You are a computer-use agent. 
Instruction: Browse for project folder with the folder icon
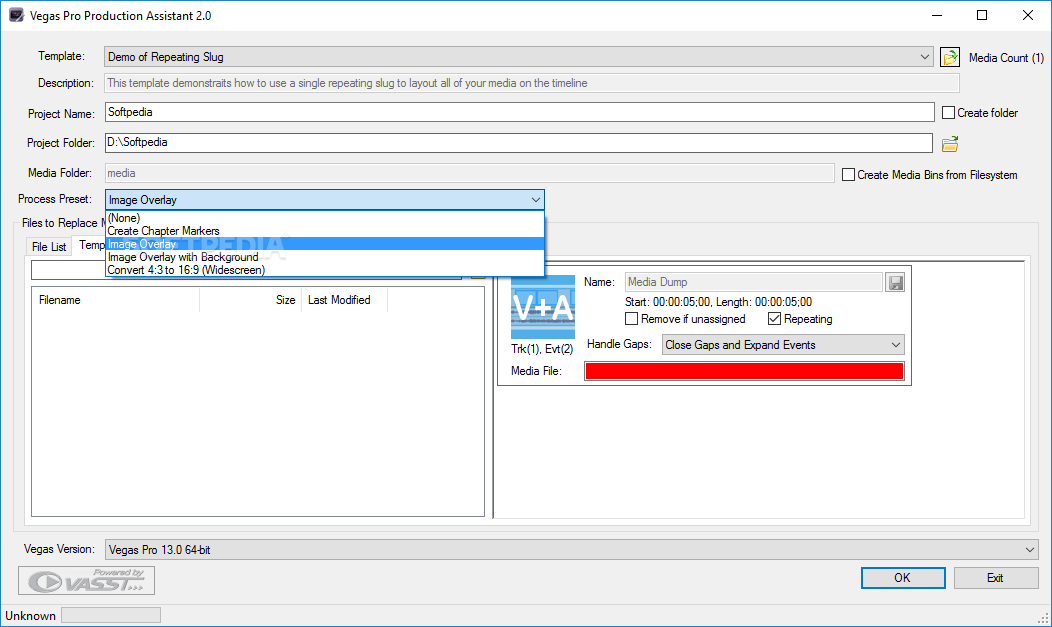(950, 144)
